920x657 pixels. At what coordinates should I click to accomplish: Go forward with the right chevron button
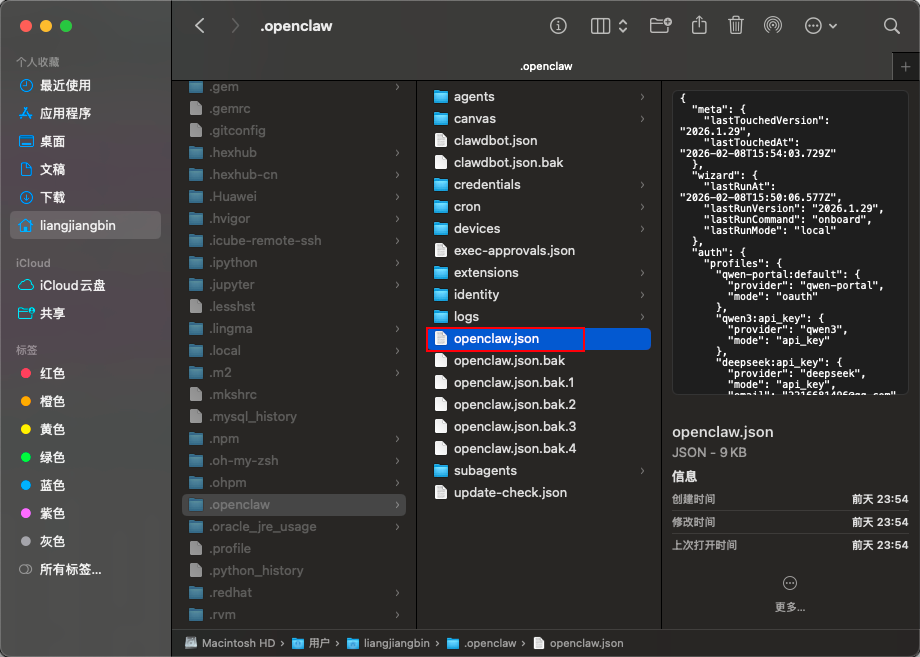tap(235, 26)
